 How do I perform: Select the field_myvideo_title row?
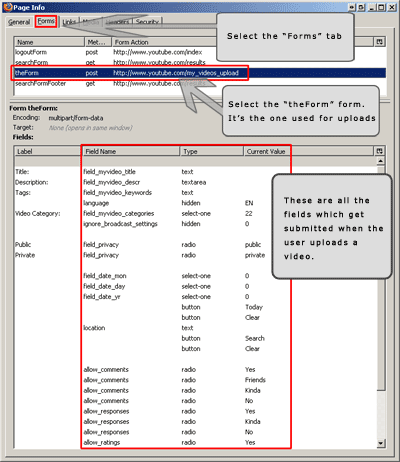point(195,172)
